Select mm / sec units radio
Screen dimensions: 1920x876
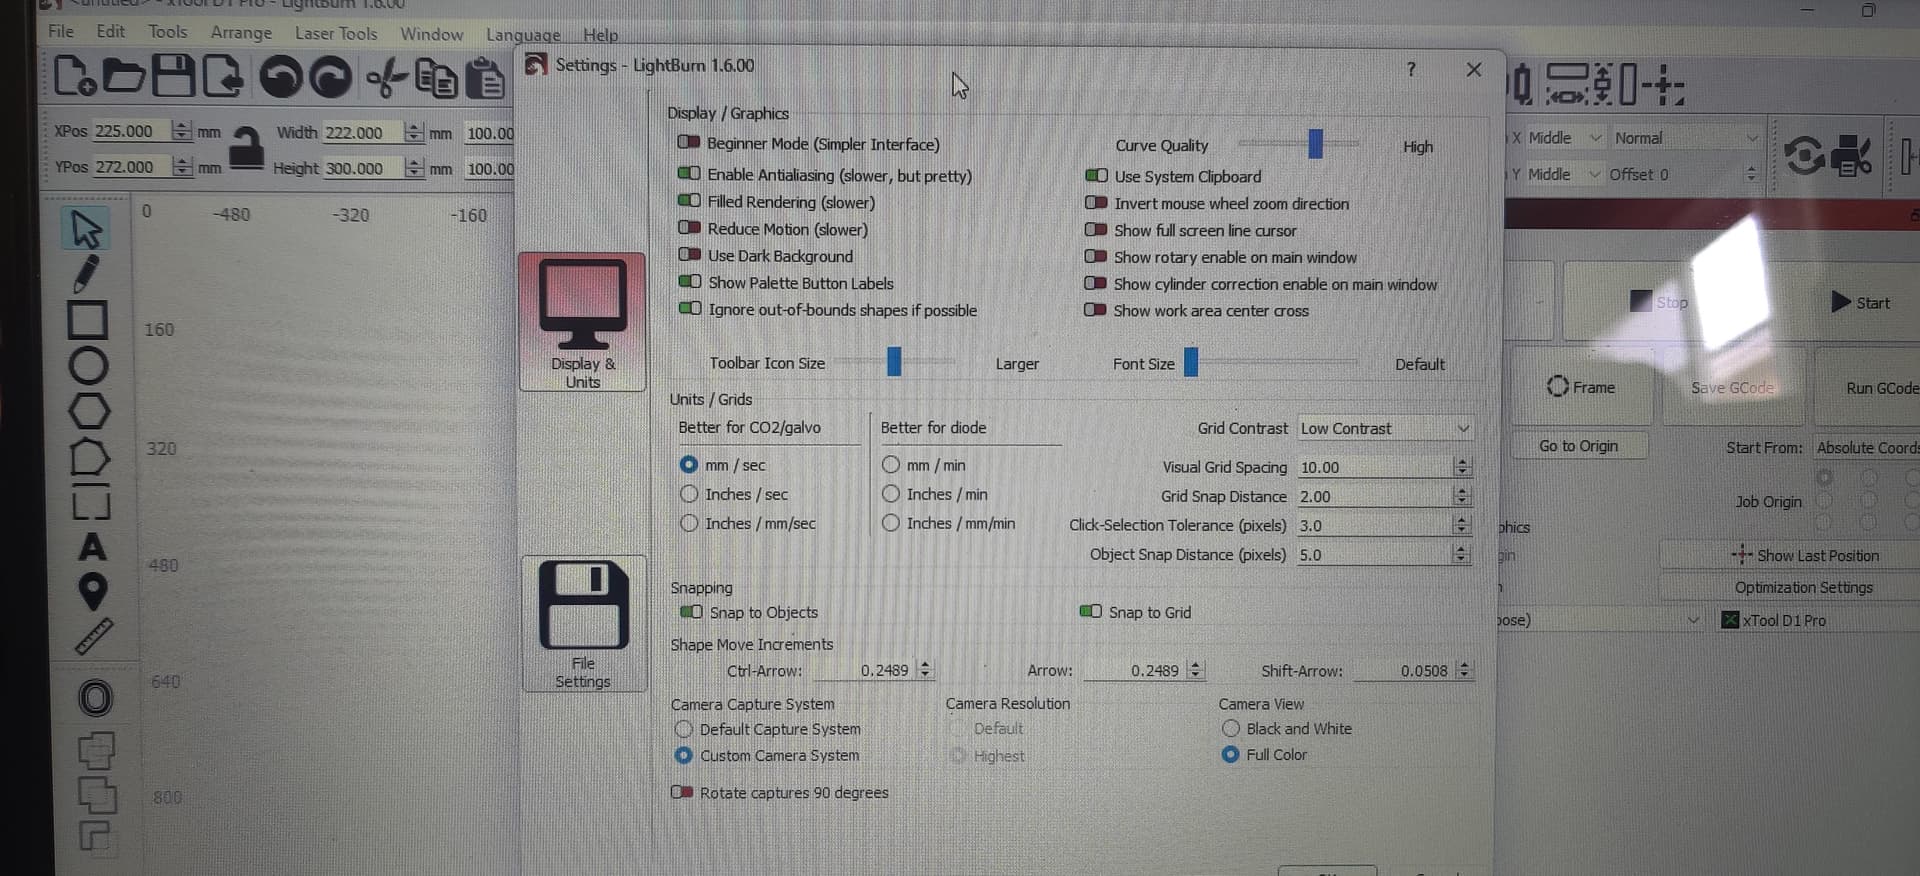[x=688, y=464]
